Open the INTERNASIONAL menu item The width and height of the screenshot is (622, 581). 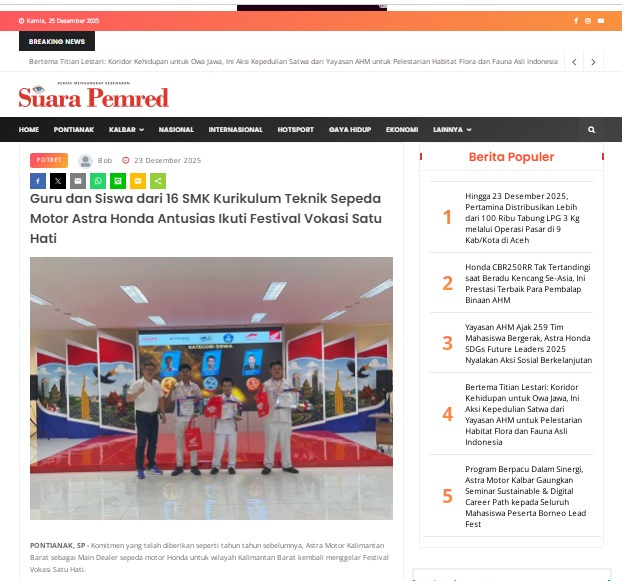[235, 130]
